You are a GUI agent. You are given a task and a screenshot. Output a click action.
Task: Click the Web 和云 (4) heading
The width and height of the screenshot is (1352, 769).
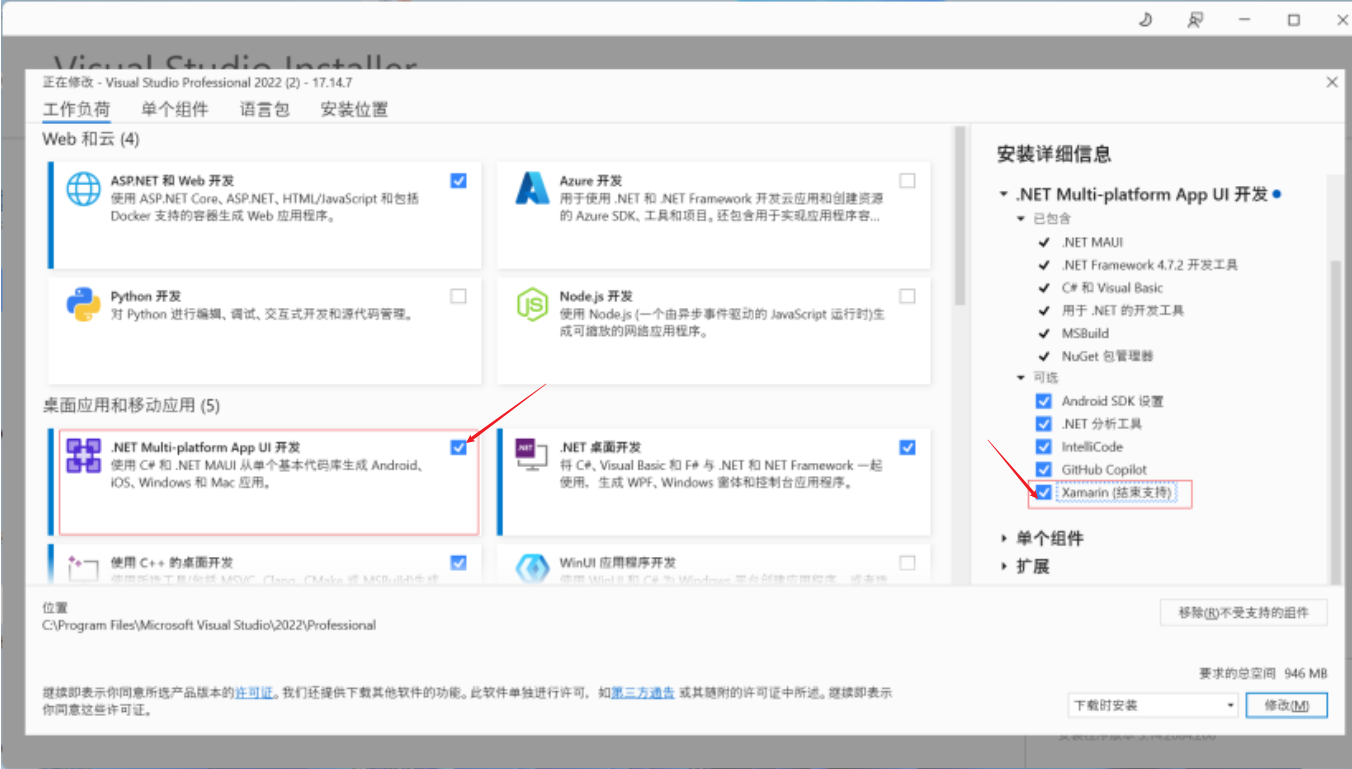pyautogui.click(x=91, y=139)
